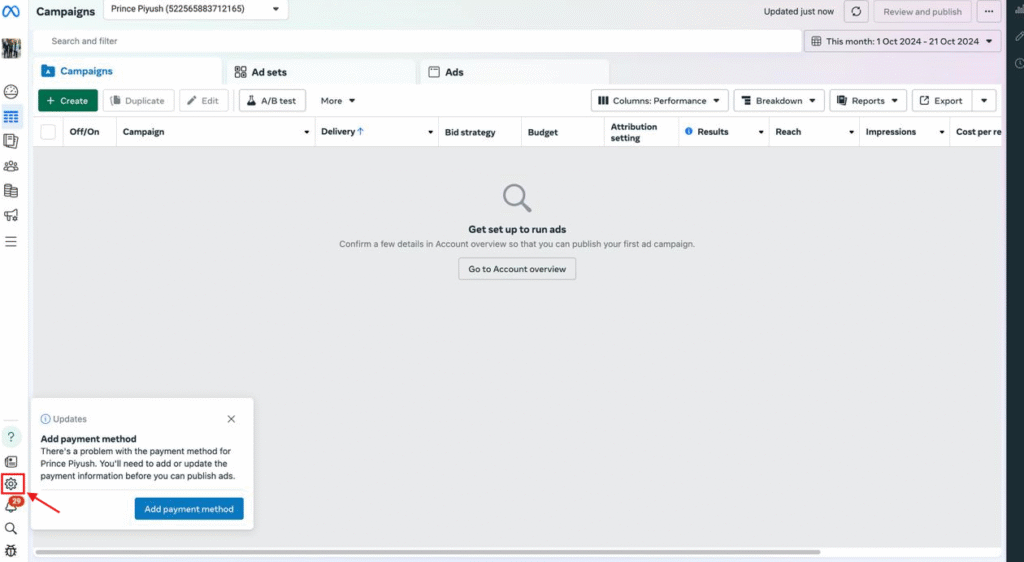Click the refresh icon button

pyautogui.click(x=856, y=12)
